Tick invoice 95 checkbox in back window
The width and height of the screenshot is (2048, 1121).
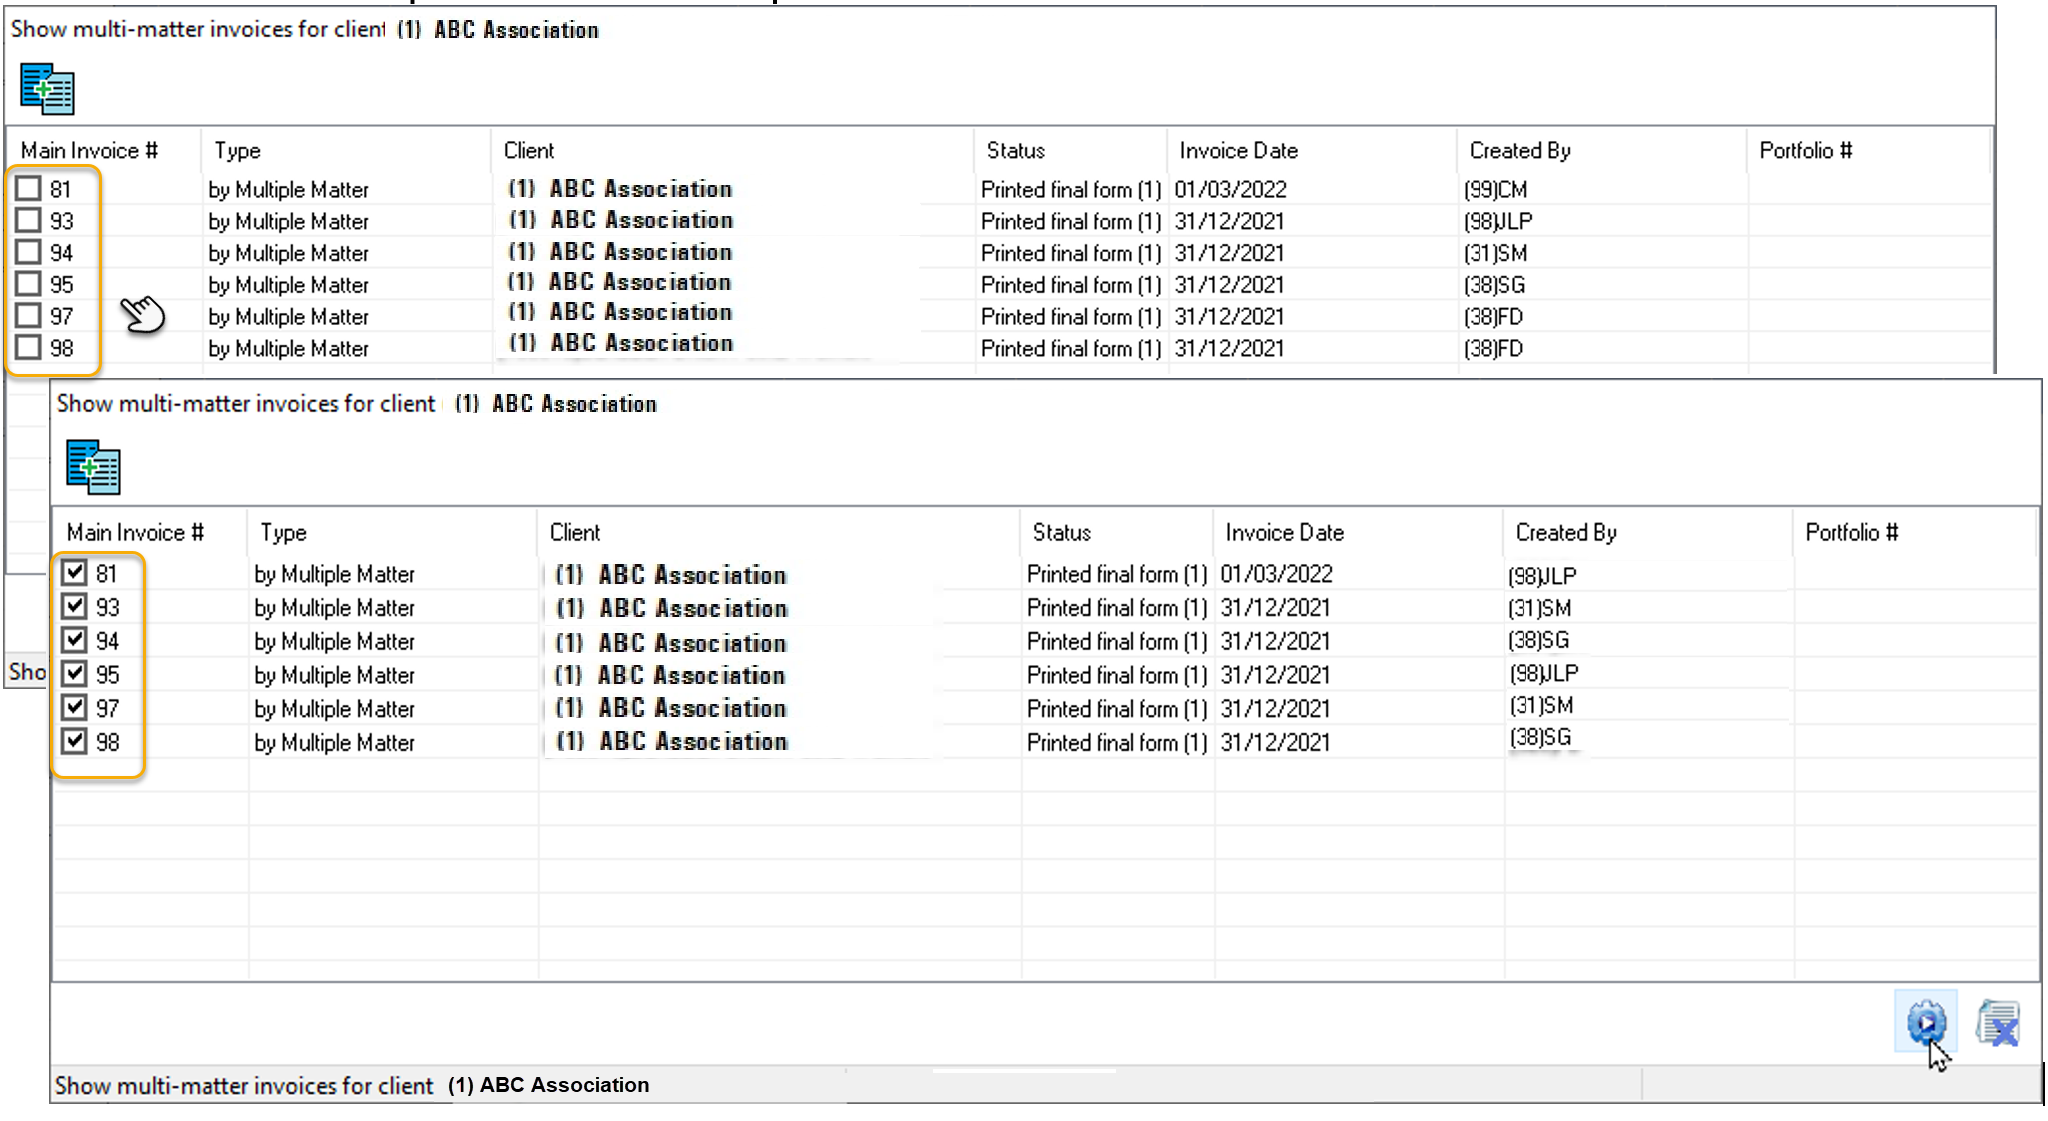point(28,284)
